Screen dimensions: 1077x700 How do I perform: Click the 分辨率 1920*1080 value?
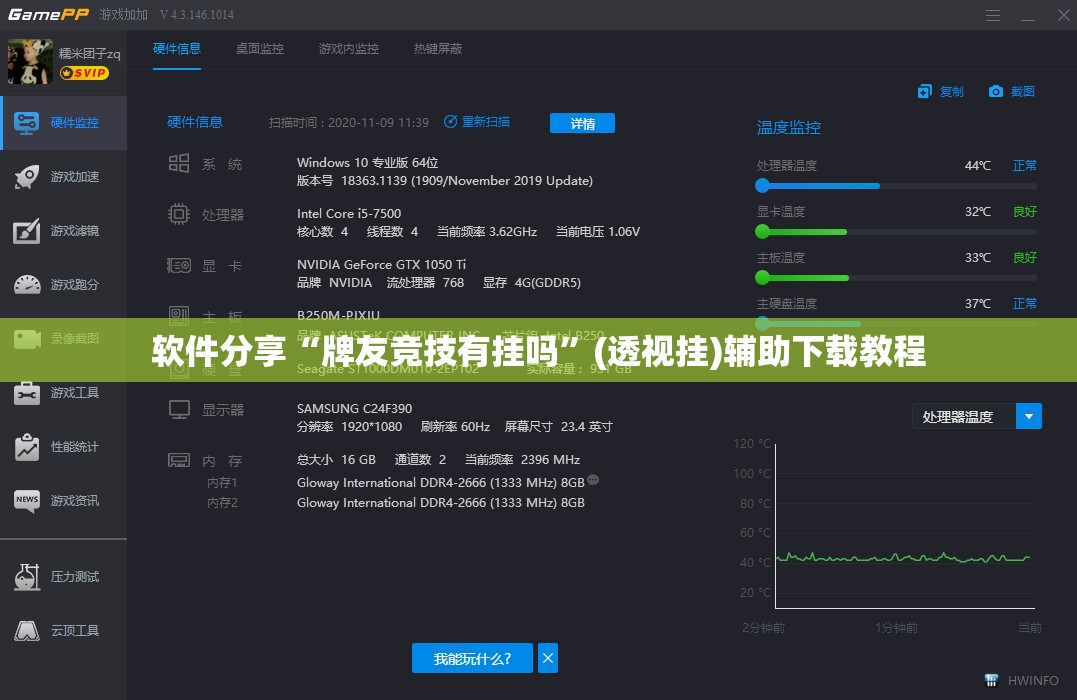(349, 427)
